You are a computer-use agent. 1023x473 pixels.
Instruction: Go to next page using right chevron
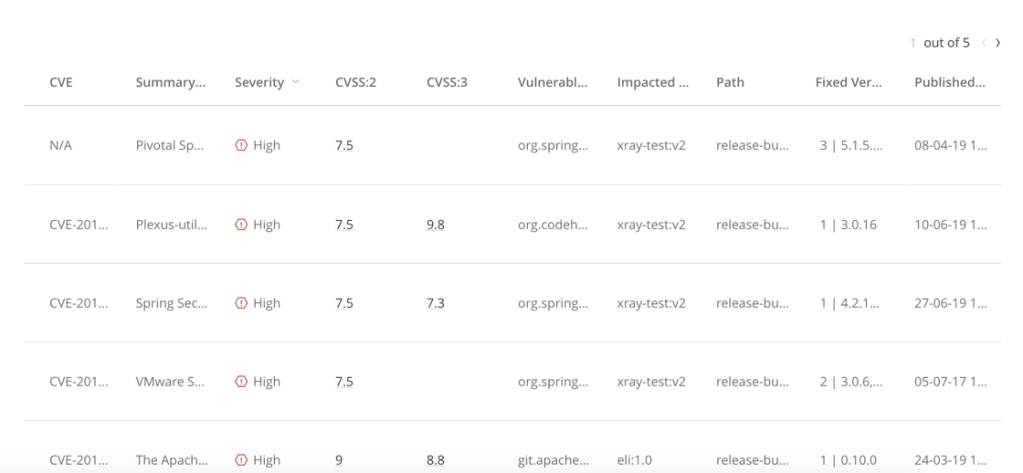point(997,43)
